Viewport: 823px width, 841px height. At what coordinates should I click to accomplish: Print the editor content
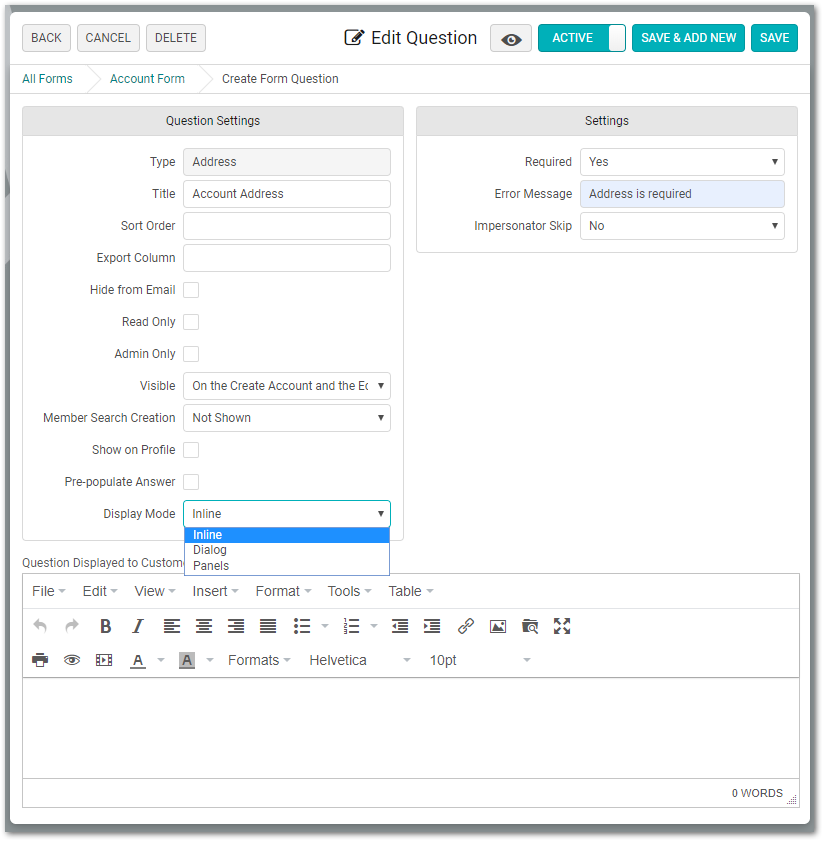(x=40, y=660)
